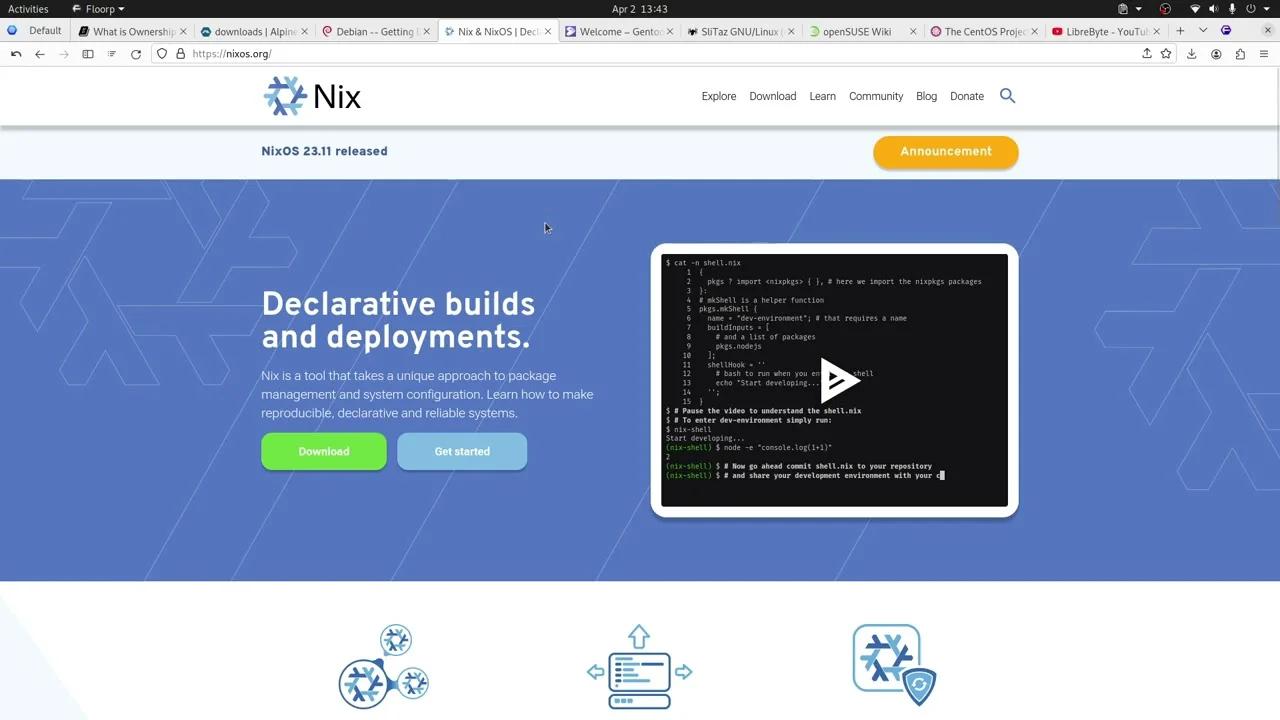Reload the nixos.org page
Screen dimensions: 1280x720
(136, 54)
